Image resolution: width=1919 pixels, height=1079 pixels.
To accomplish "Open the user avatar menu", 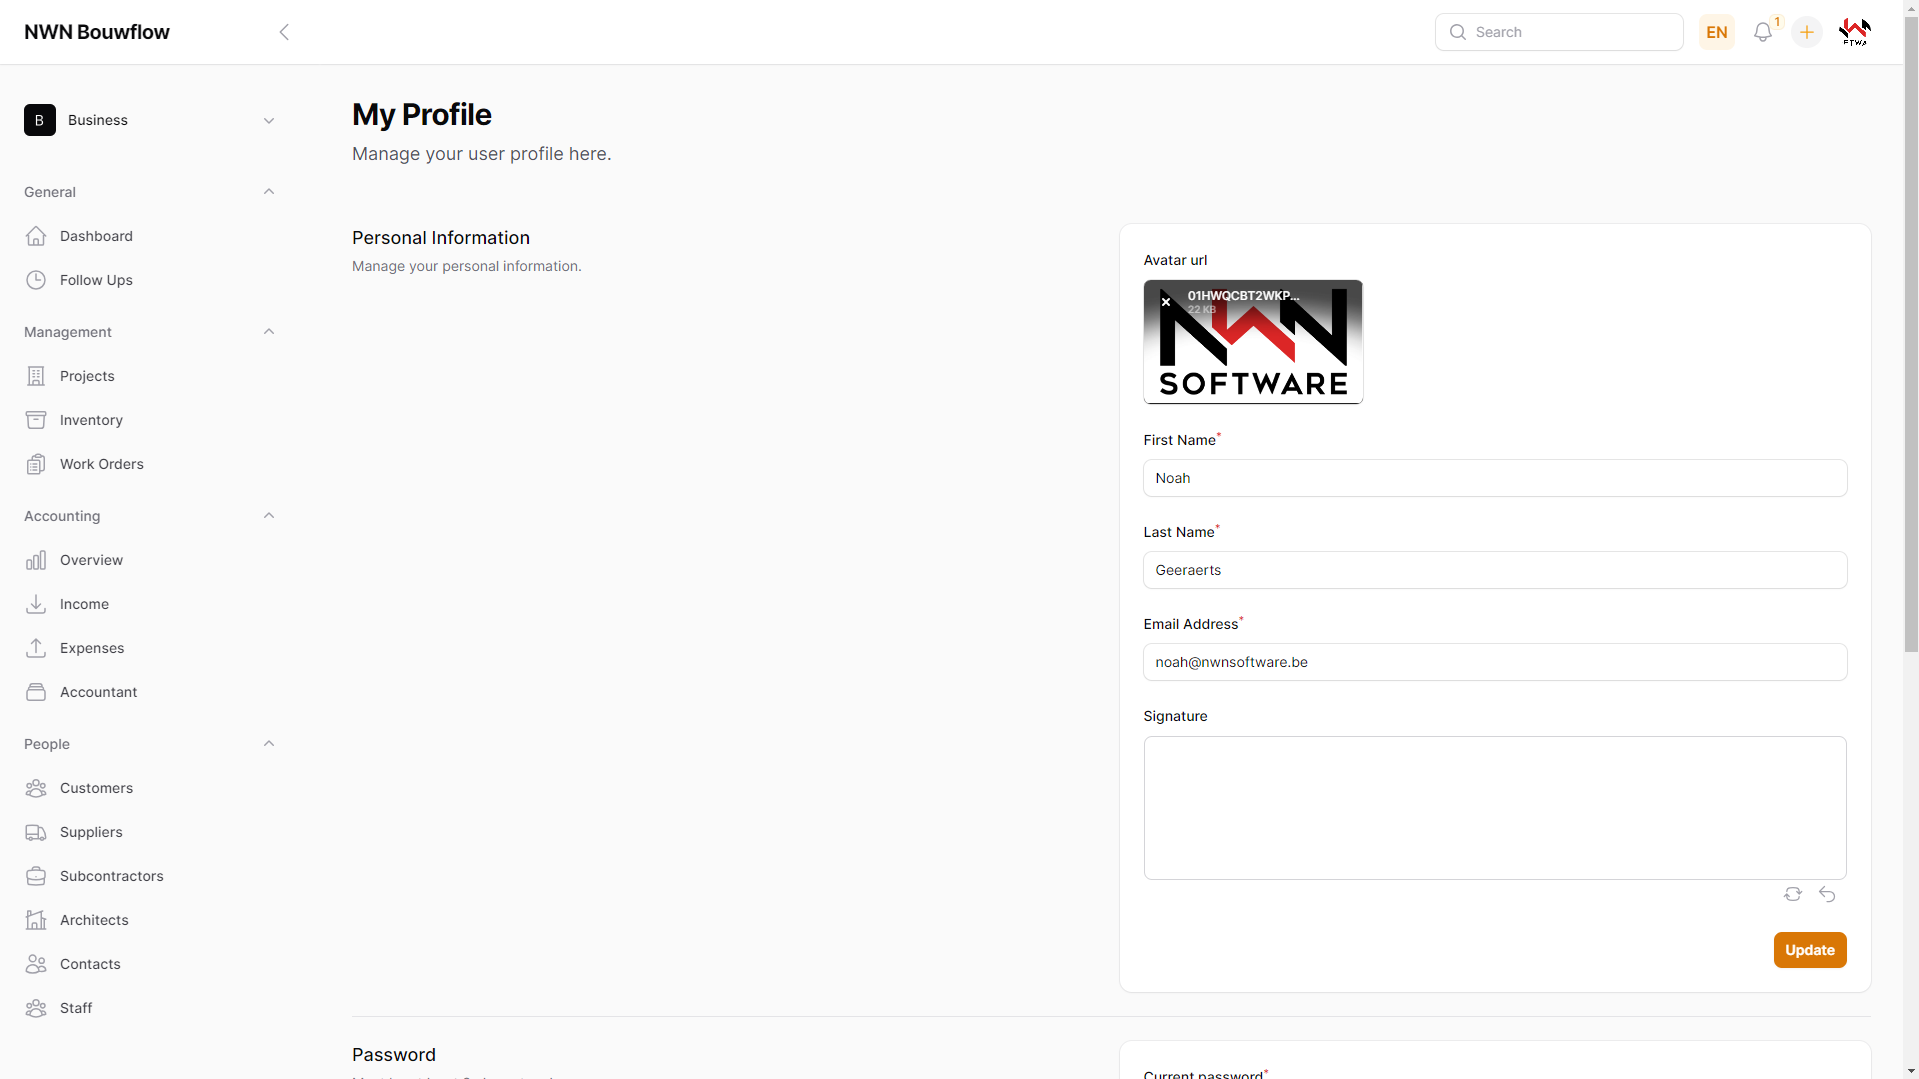I will [1854, 32].
